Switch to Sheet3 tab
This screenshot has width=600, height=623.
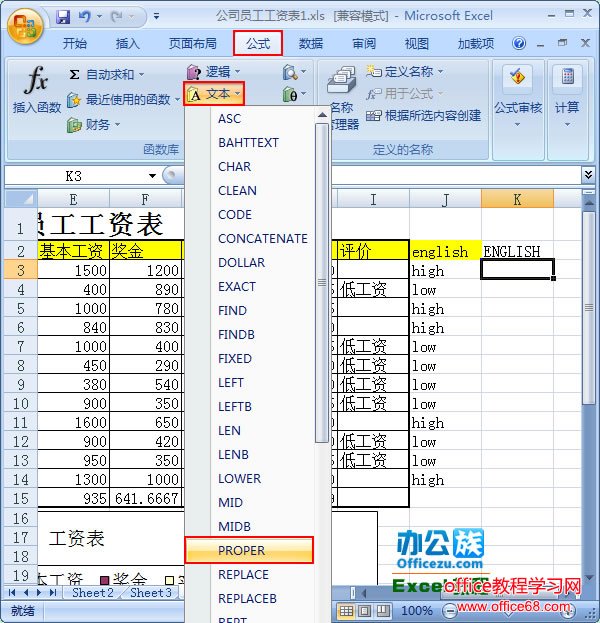tap(151, 593)
